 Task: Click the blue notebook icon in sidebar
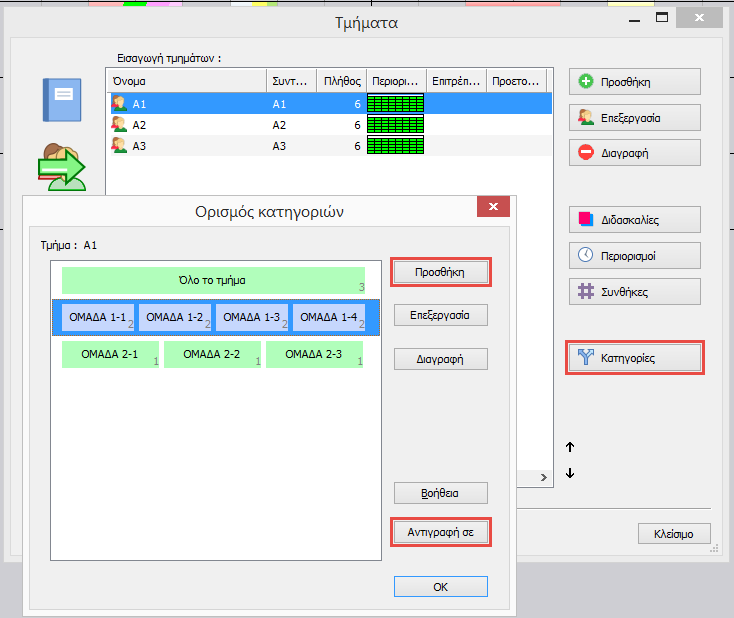pos(61,99)
